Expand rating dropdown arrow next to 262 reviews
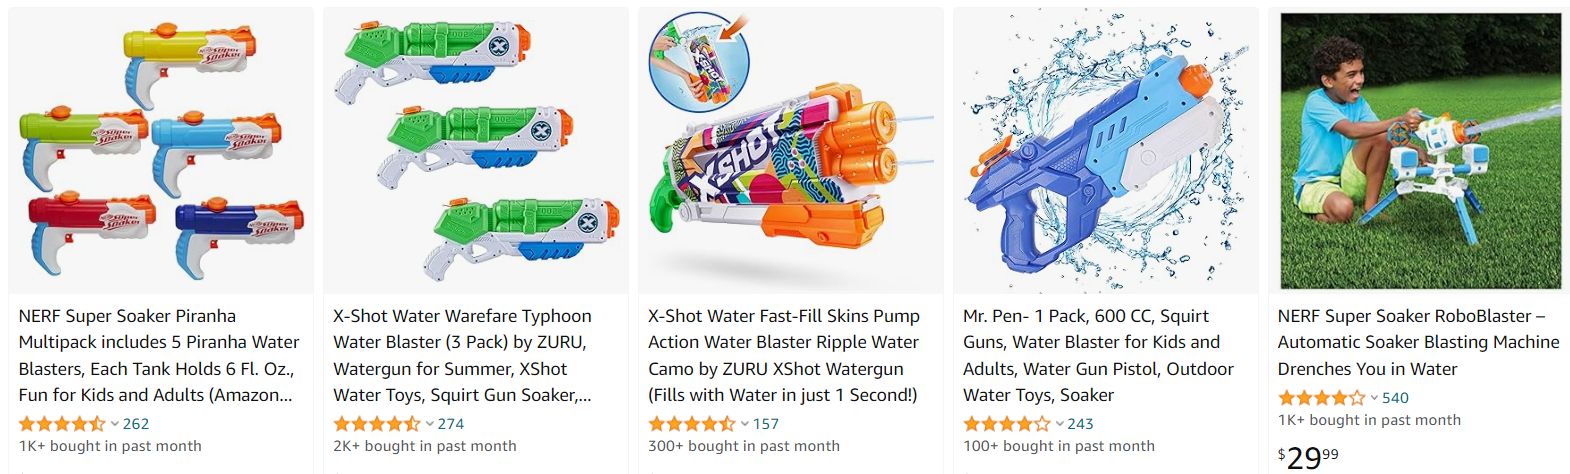Image resolution: width=1570 pixels, height=474 pixels. coord(114,424)
